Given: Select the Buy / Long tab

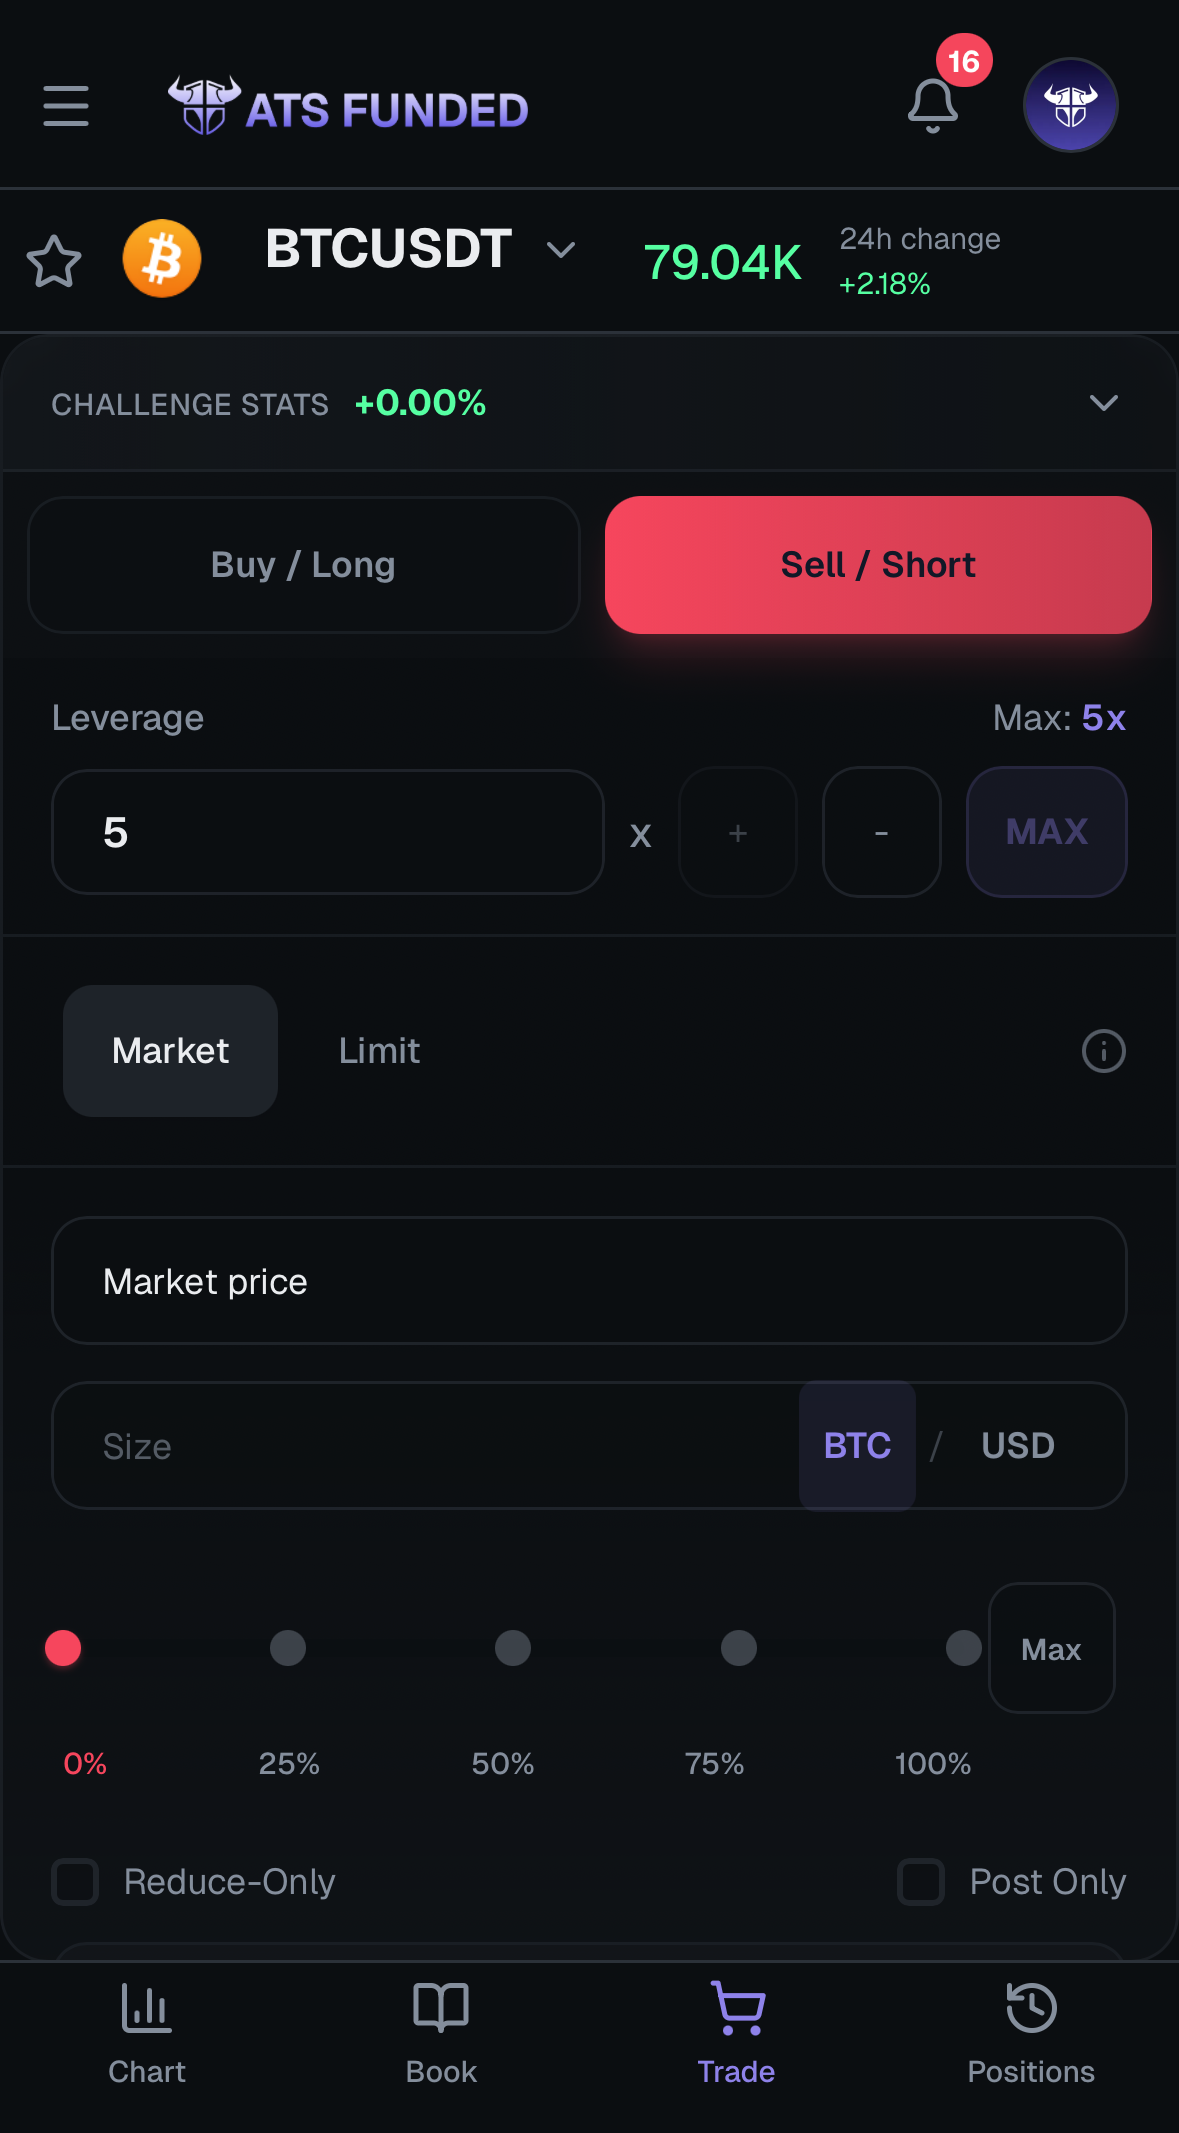Looking at the screenshot, I should (304, 565).
